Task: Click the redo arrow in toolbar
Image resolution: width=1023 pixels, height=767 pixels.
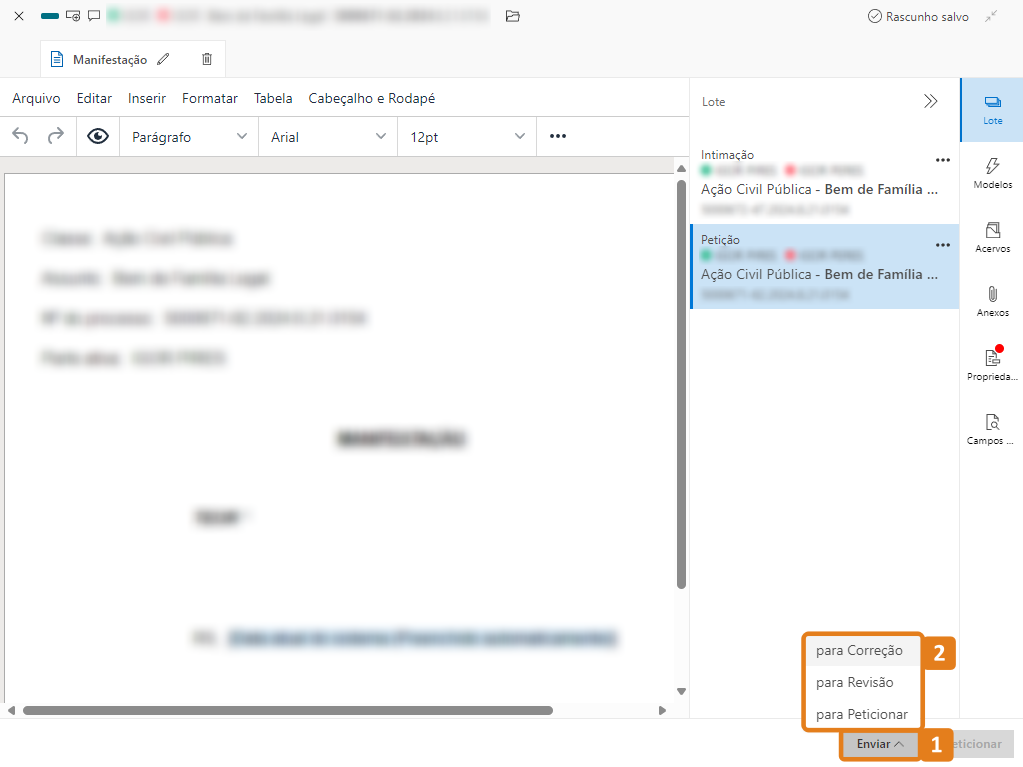Action: [x=56, y=136]
